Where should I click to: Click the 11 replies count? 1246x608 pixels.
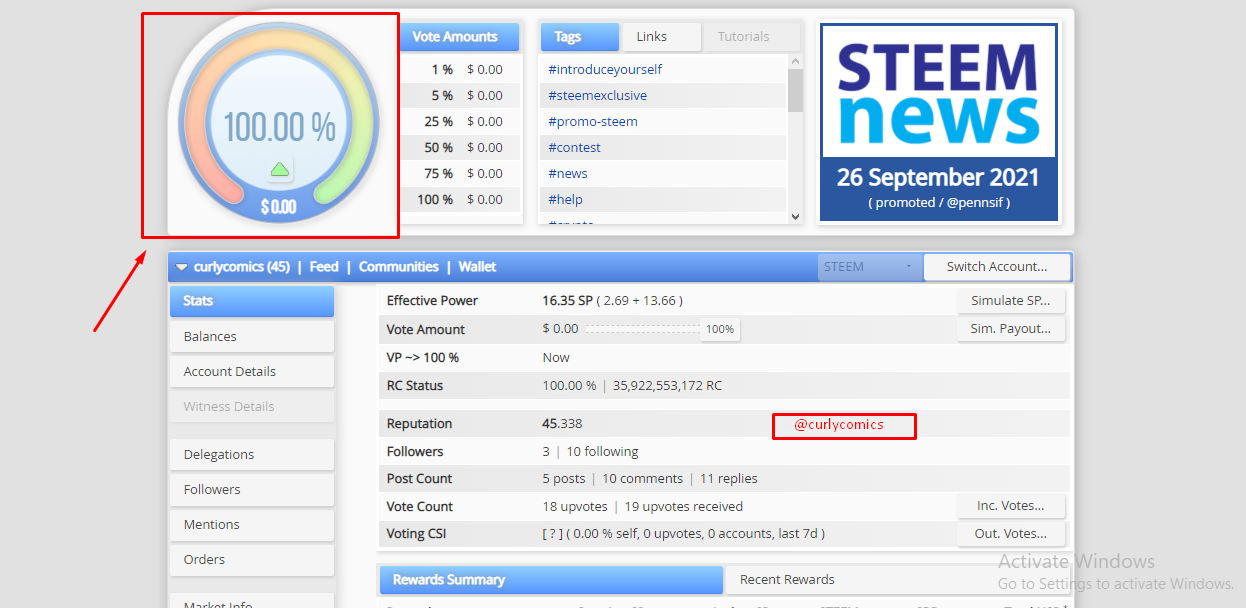729,479
